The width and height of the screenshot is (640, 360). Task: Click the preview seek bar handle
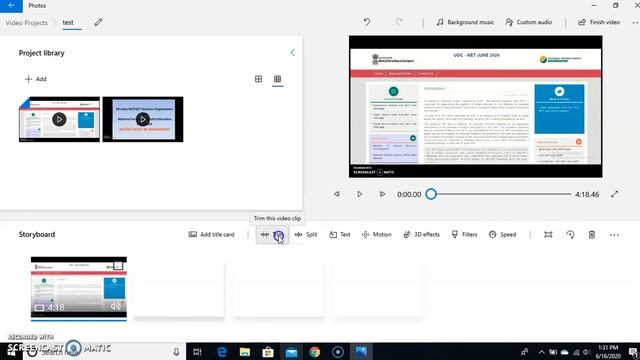[431, 194]
